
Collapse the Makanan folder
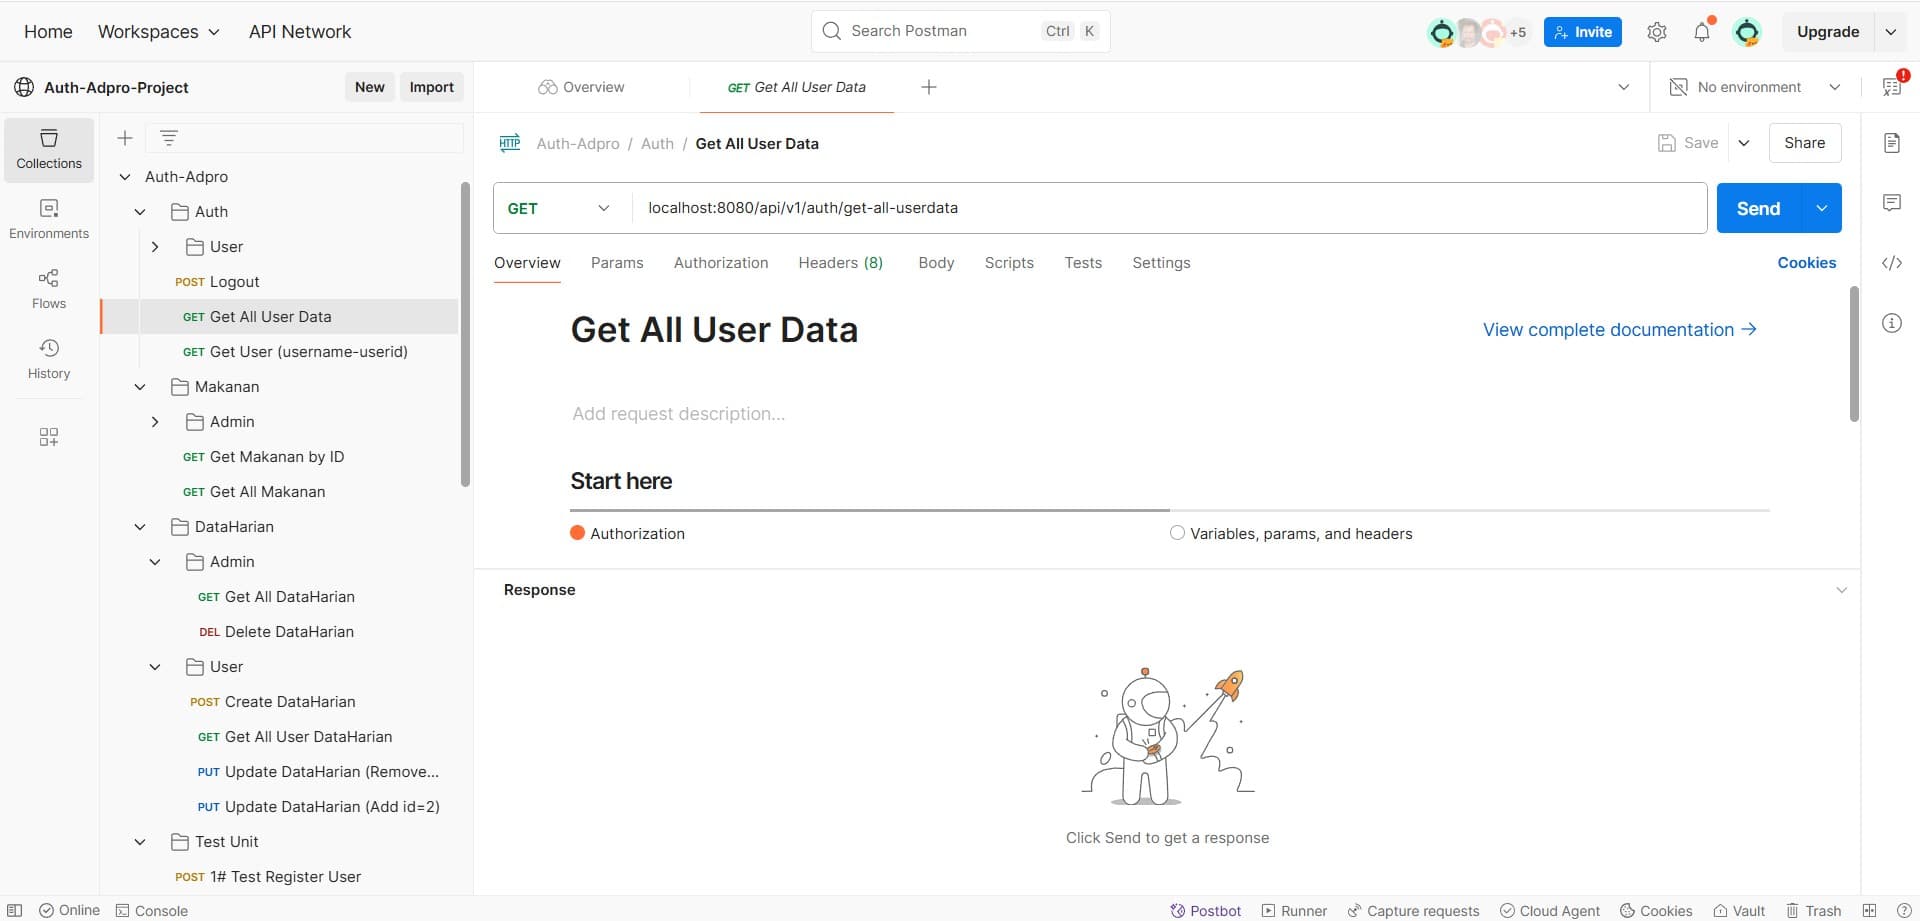pyautogui.click(x=140, y=387)
